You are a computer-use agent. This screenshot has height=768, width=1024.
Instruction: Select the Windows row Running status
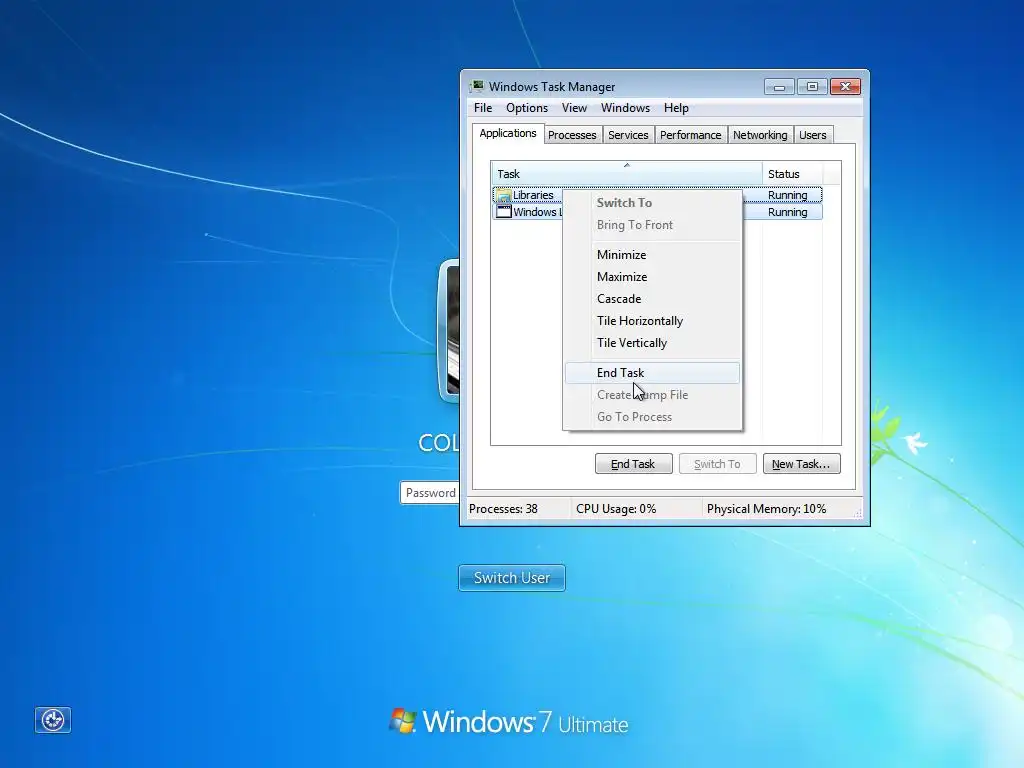coord(788,212)
